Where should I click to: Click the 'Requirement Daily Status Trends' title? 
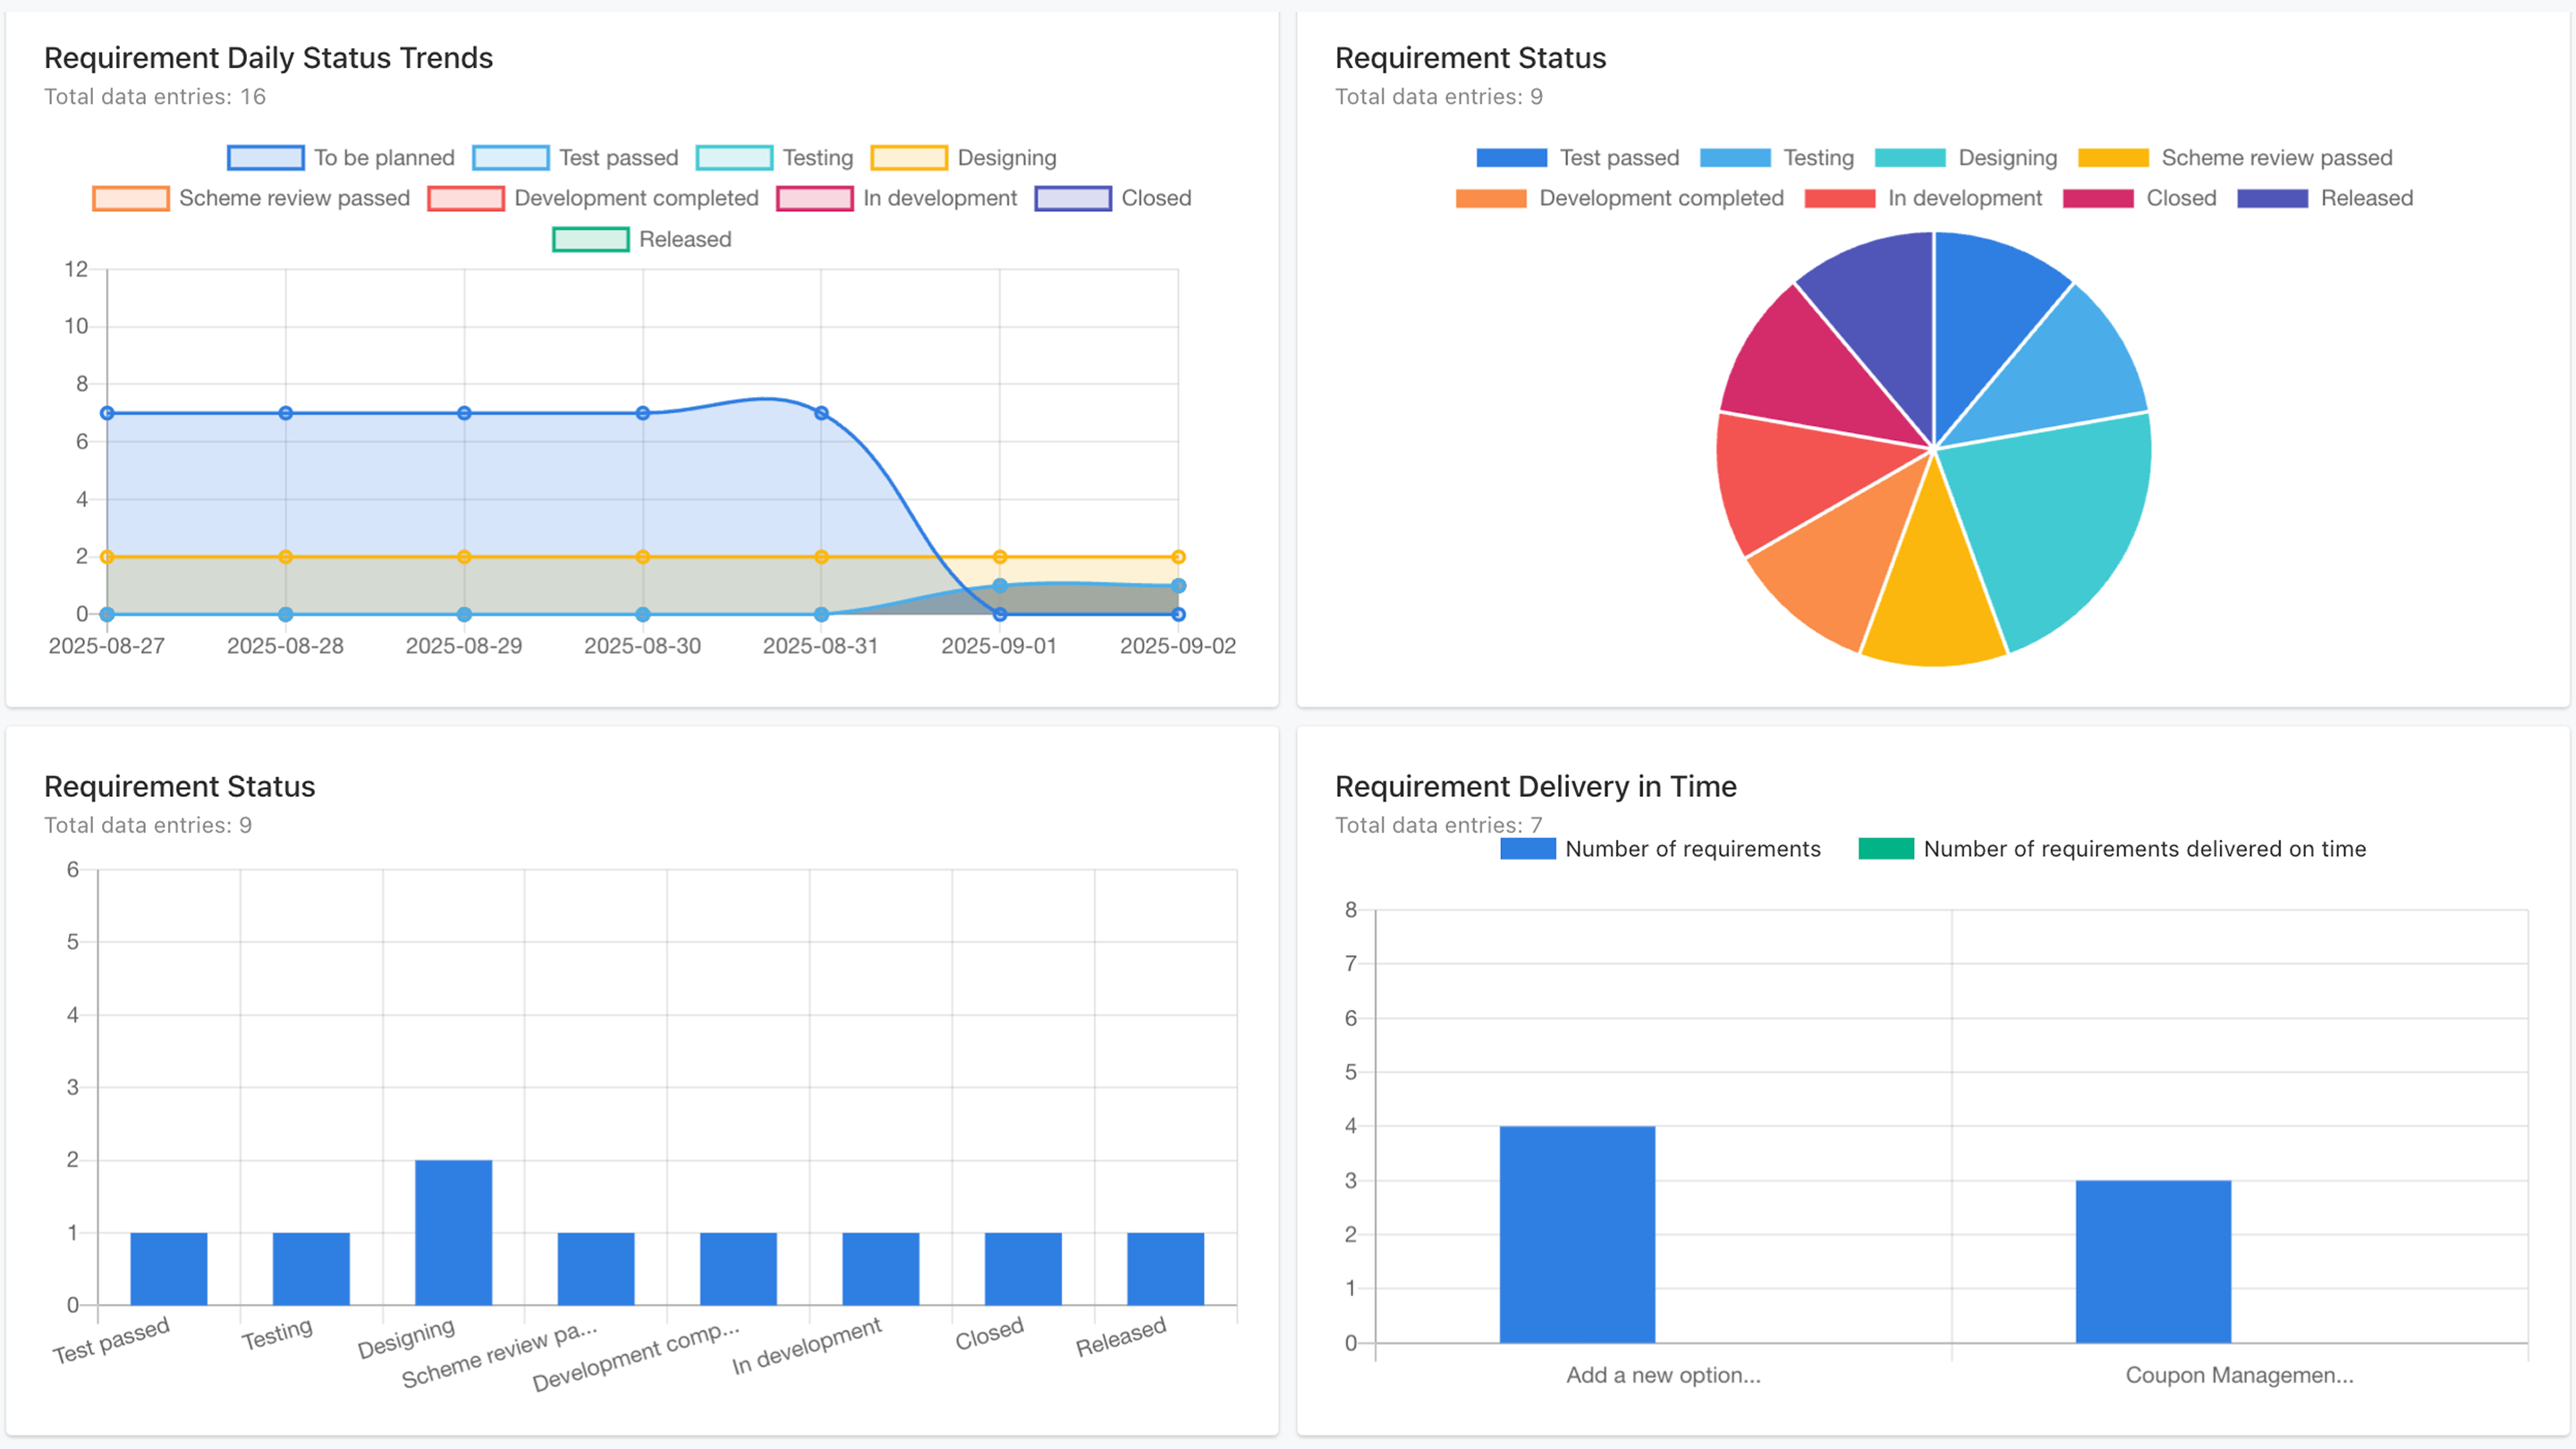coord(268,58)
